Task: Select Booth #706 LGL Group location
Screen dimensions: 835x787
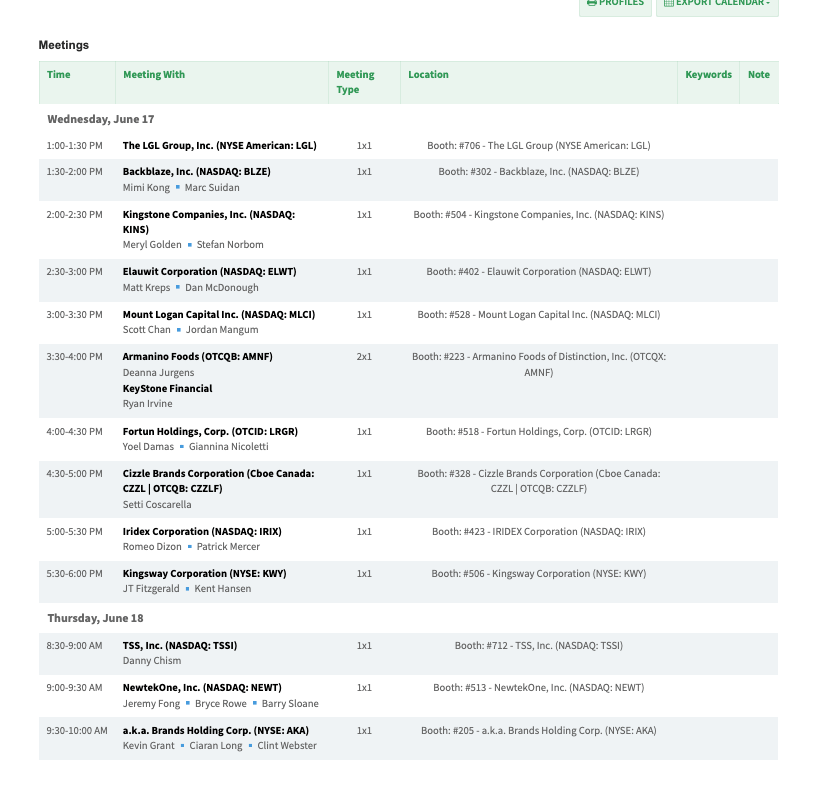Action: click(x=538, y=145)
